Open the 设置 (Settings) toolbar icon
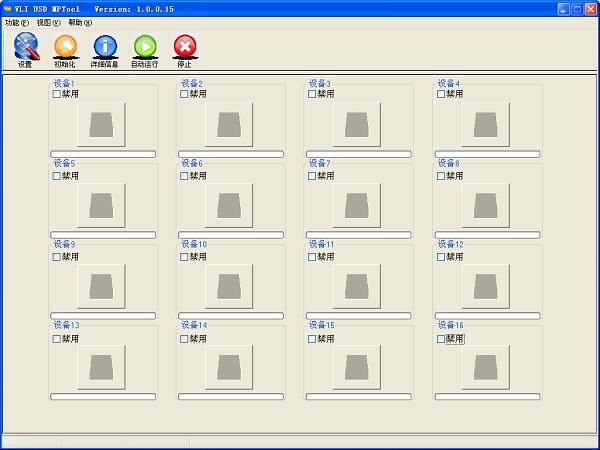This screenshot has width=600, height=450. (x=26, y=50)
